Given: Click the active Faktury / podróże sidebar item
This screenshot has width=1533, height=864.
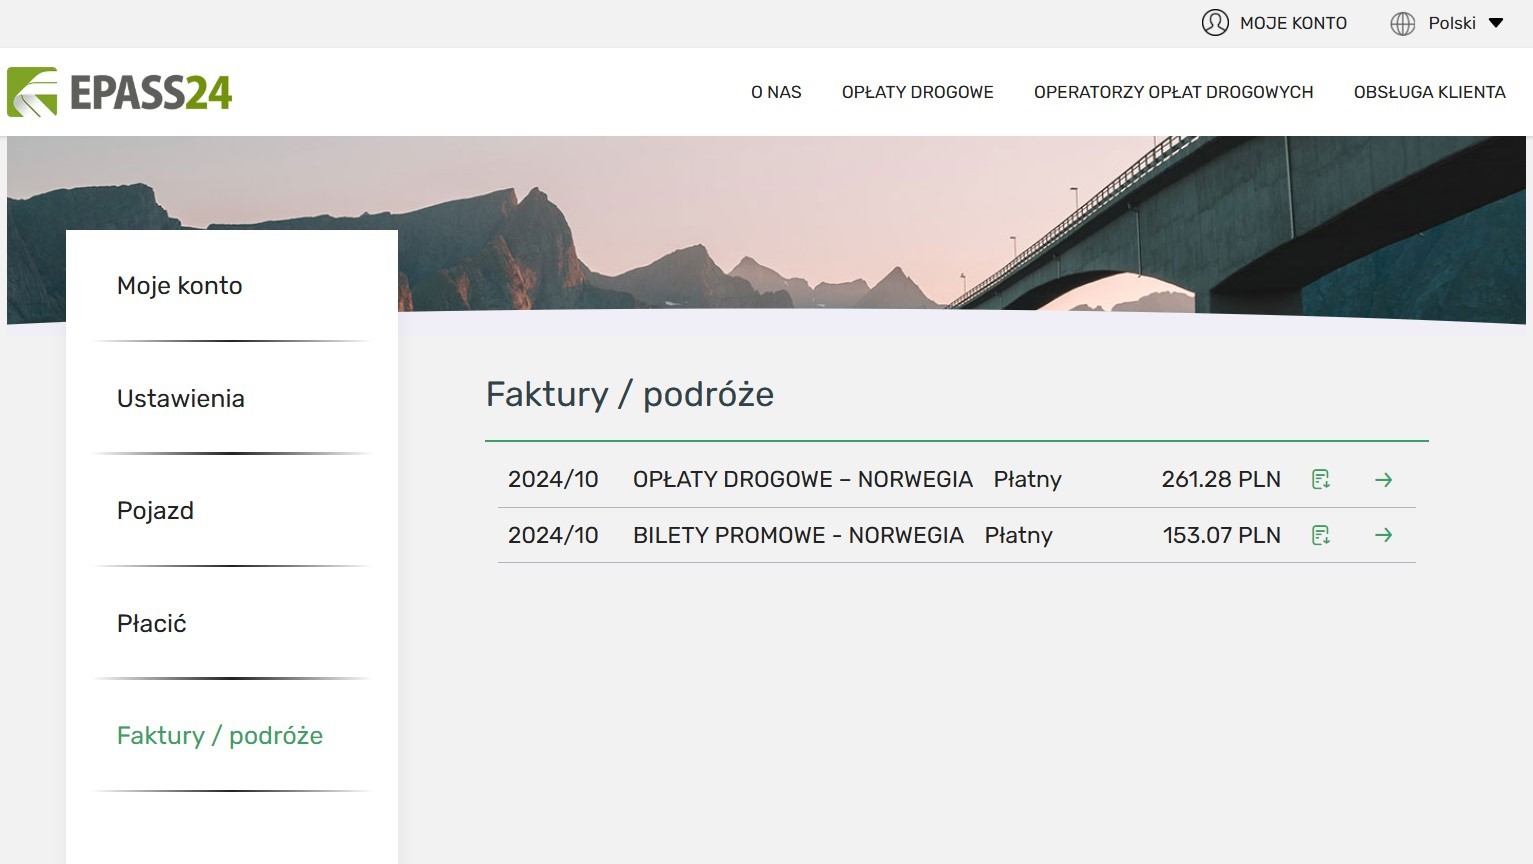Looking at the screenshot, I should pos(220,736).
